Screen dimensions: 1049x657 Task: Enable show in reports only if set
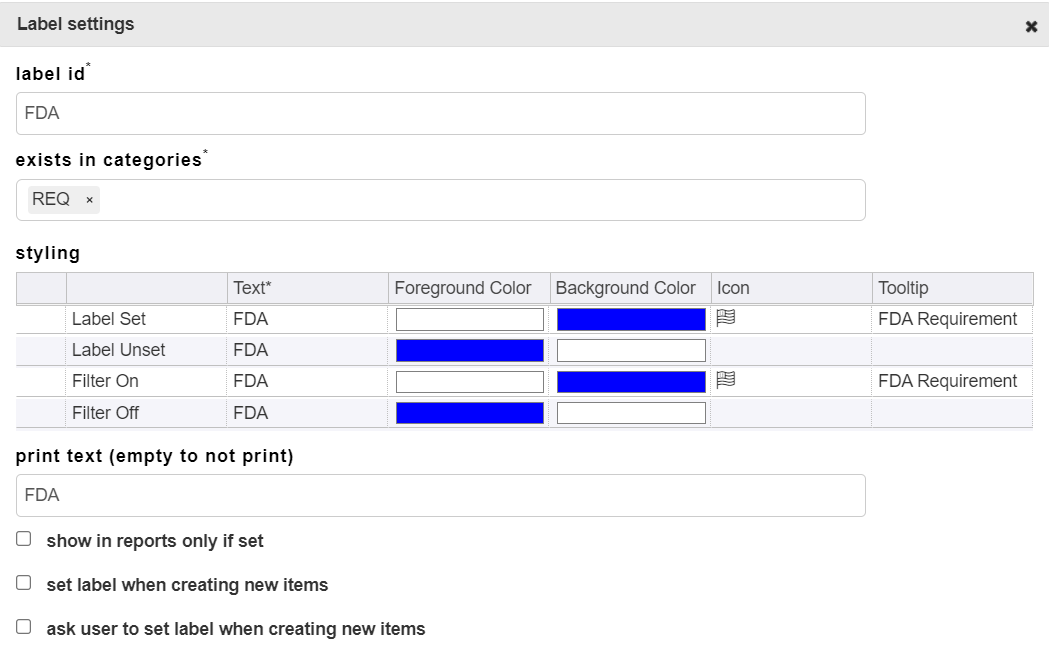tap(23, 539)
